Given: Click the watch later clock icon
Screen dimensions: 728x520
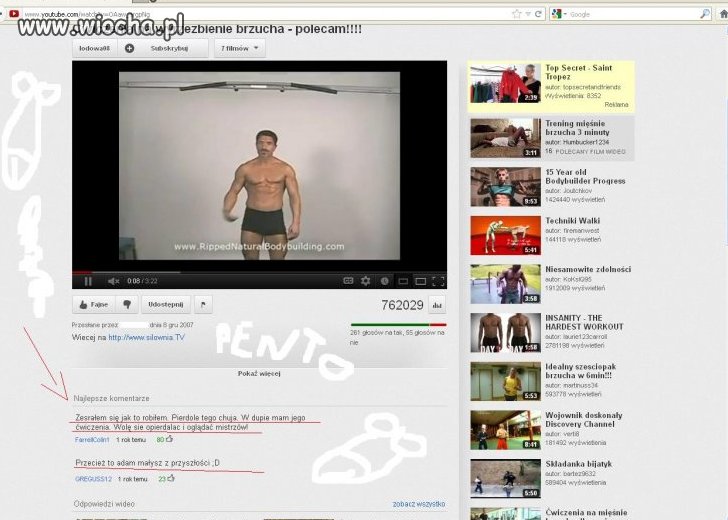Looking at the screenshot, I should (x=384, y=281).
